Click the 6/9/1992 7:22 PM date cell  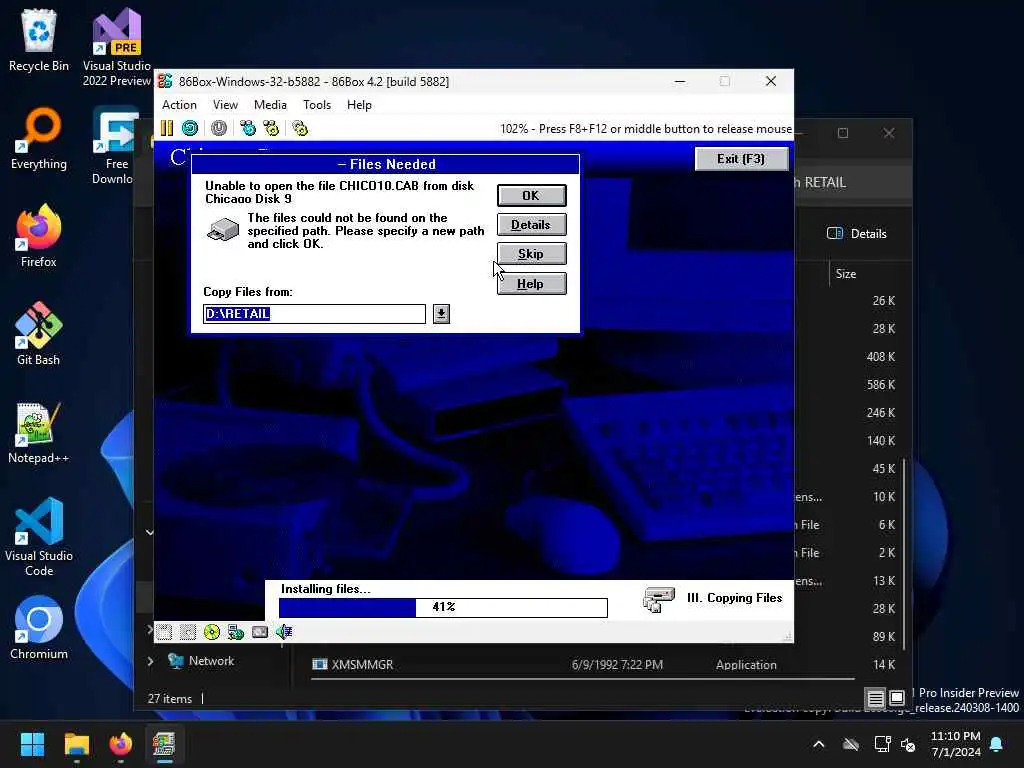tap(617, 664)
